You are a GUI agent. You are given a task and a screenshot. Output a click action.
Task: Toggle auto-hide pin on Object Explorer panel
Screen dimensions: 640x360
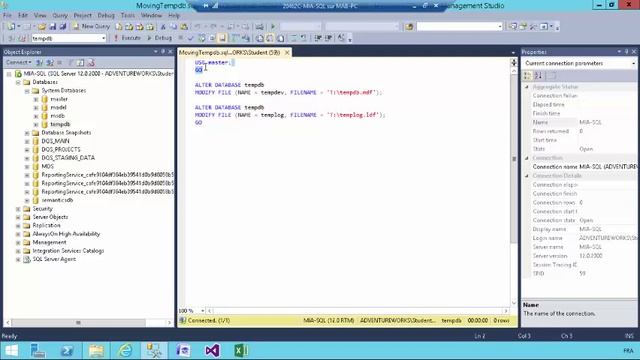click(x=163, y=51)
